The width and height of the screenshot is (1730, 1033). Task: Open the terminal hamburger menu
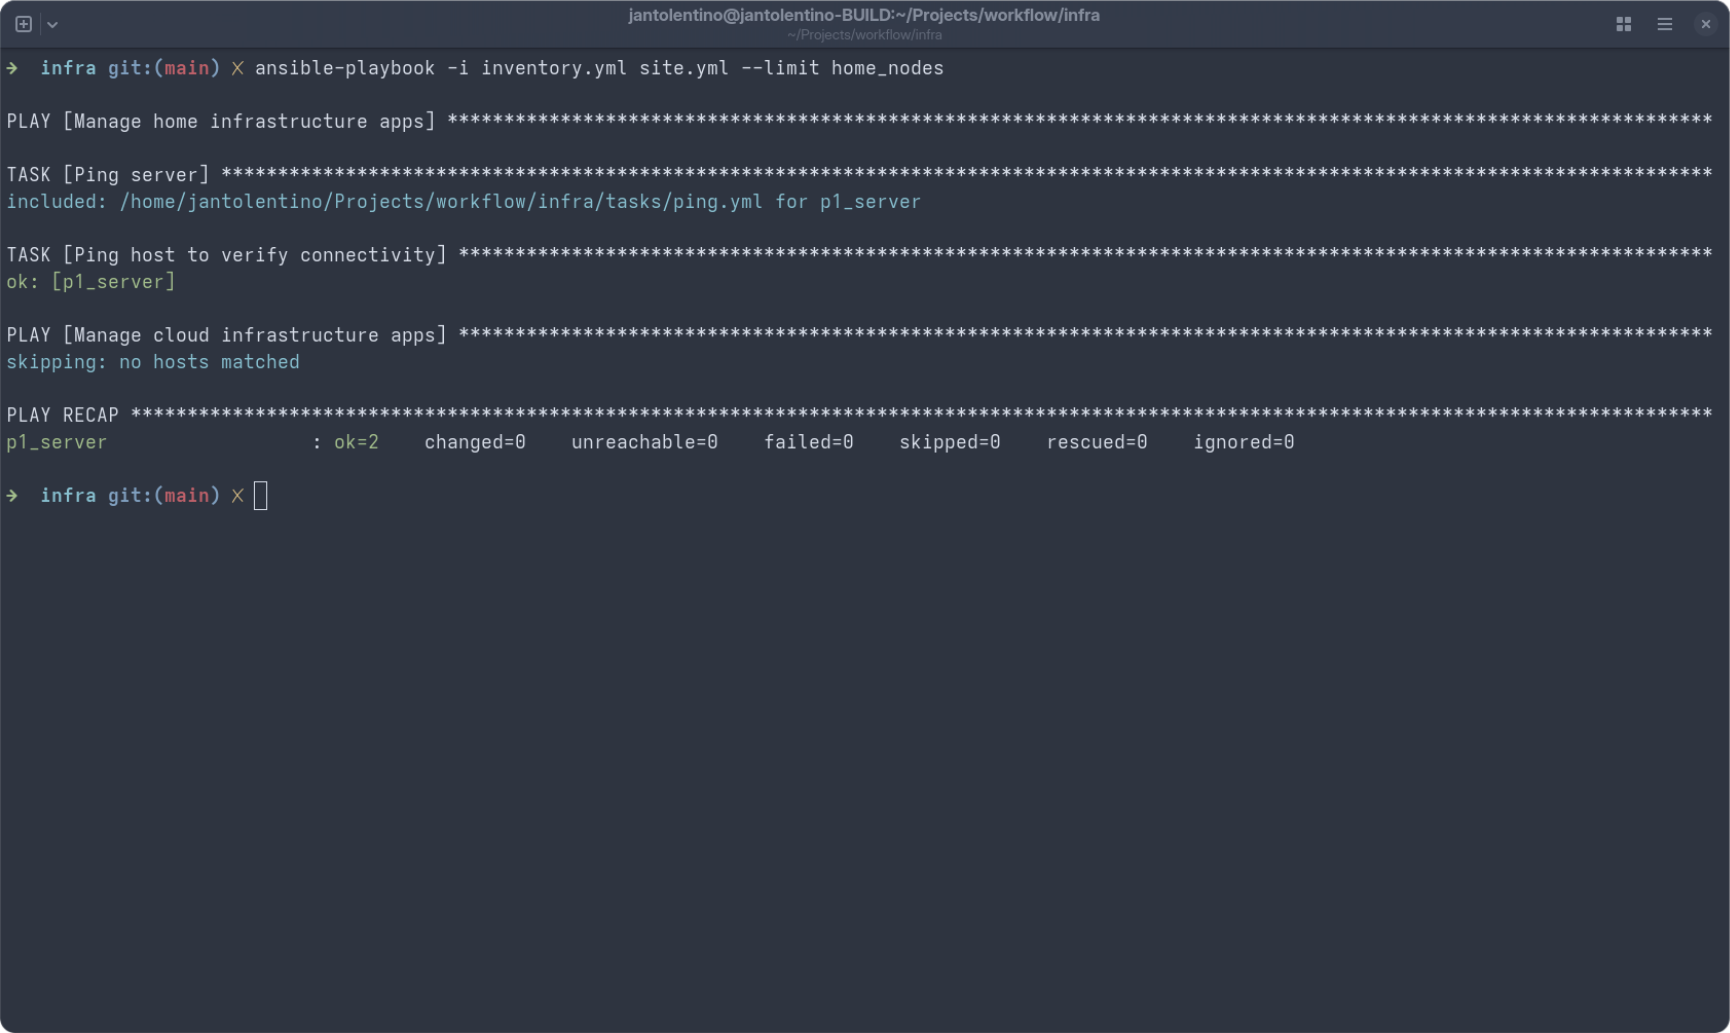[x=1665, y=24]
